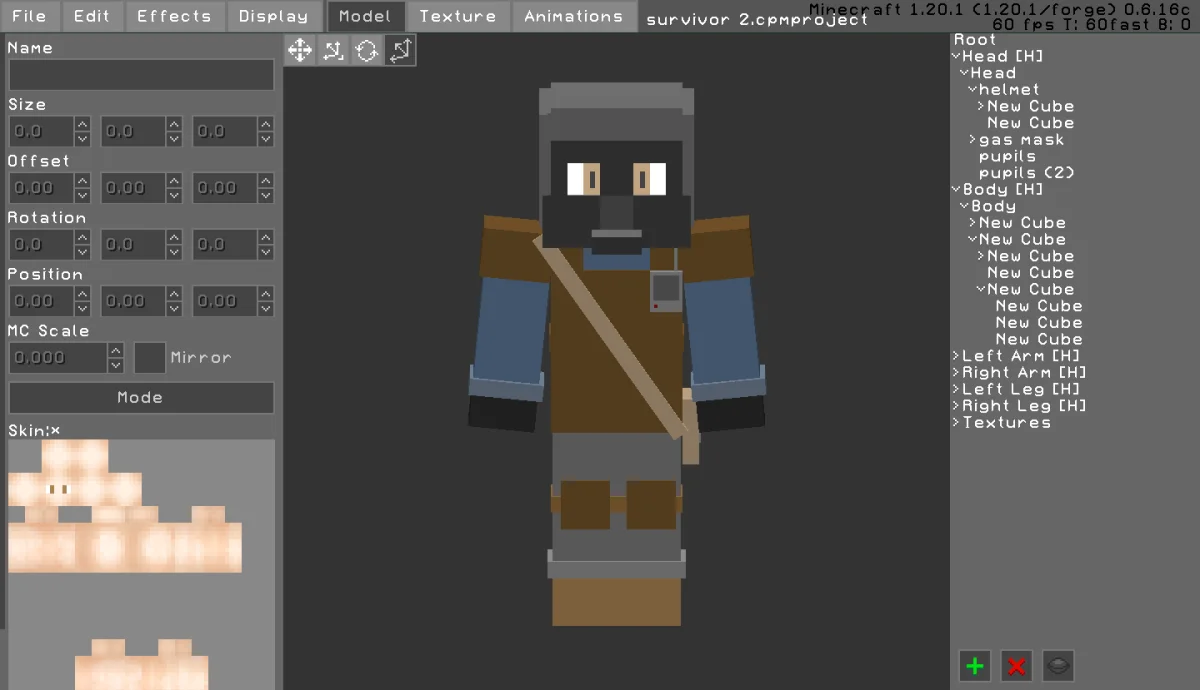Increase the MC Scale value
The width and height of the screenshot is (1200, 690).
[116, 350]
